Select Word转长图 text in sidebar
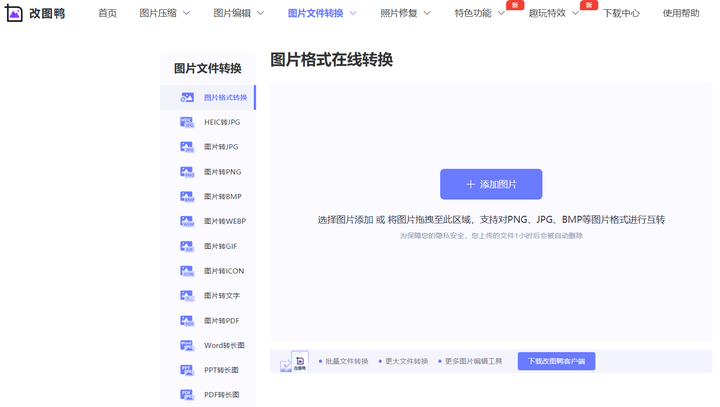Viewport: 720px width, 407px height. (224, 345)
